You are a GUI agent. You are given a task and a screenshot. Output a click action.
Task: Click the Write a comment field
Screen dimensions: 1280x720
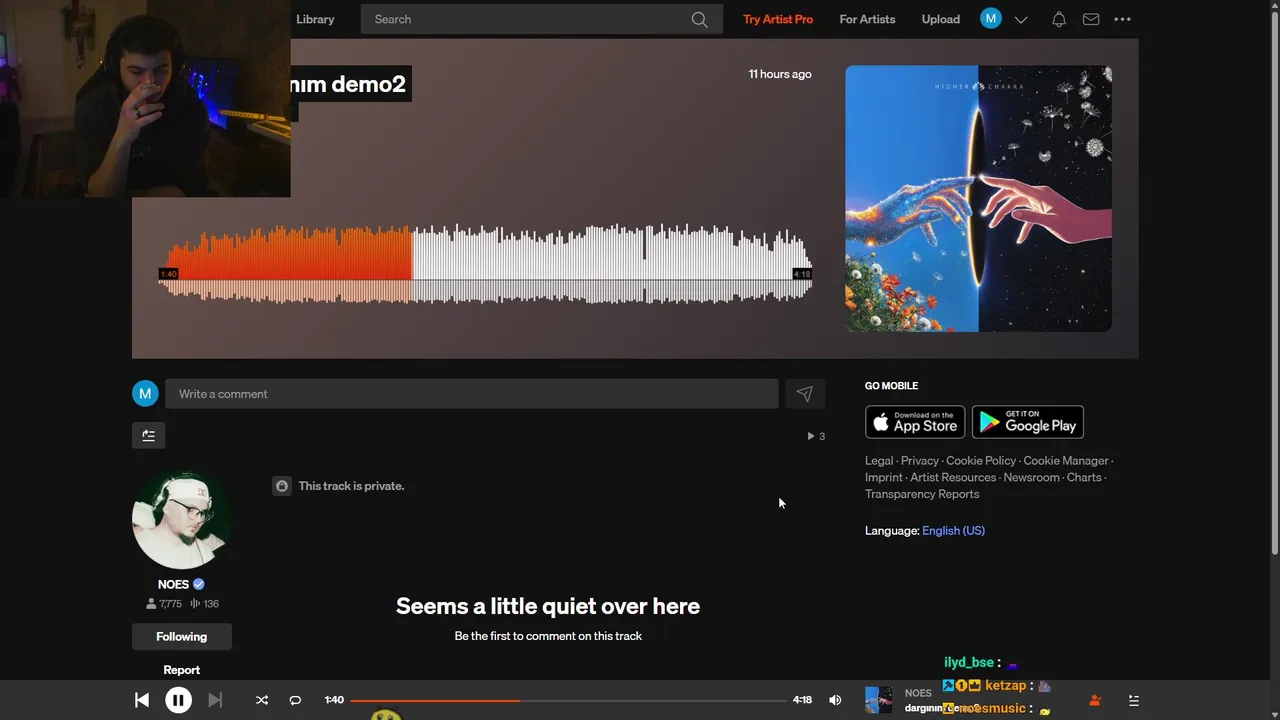[x=471, y=394]
